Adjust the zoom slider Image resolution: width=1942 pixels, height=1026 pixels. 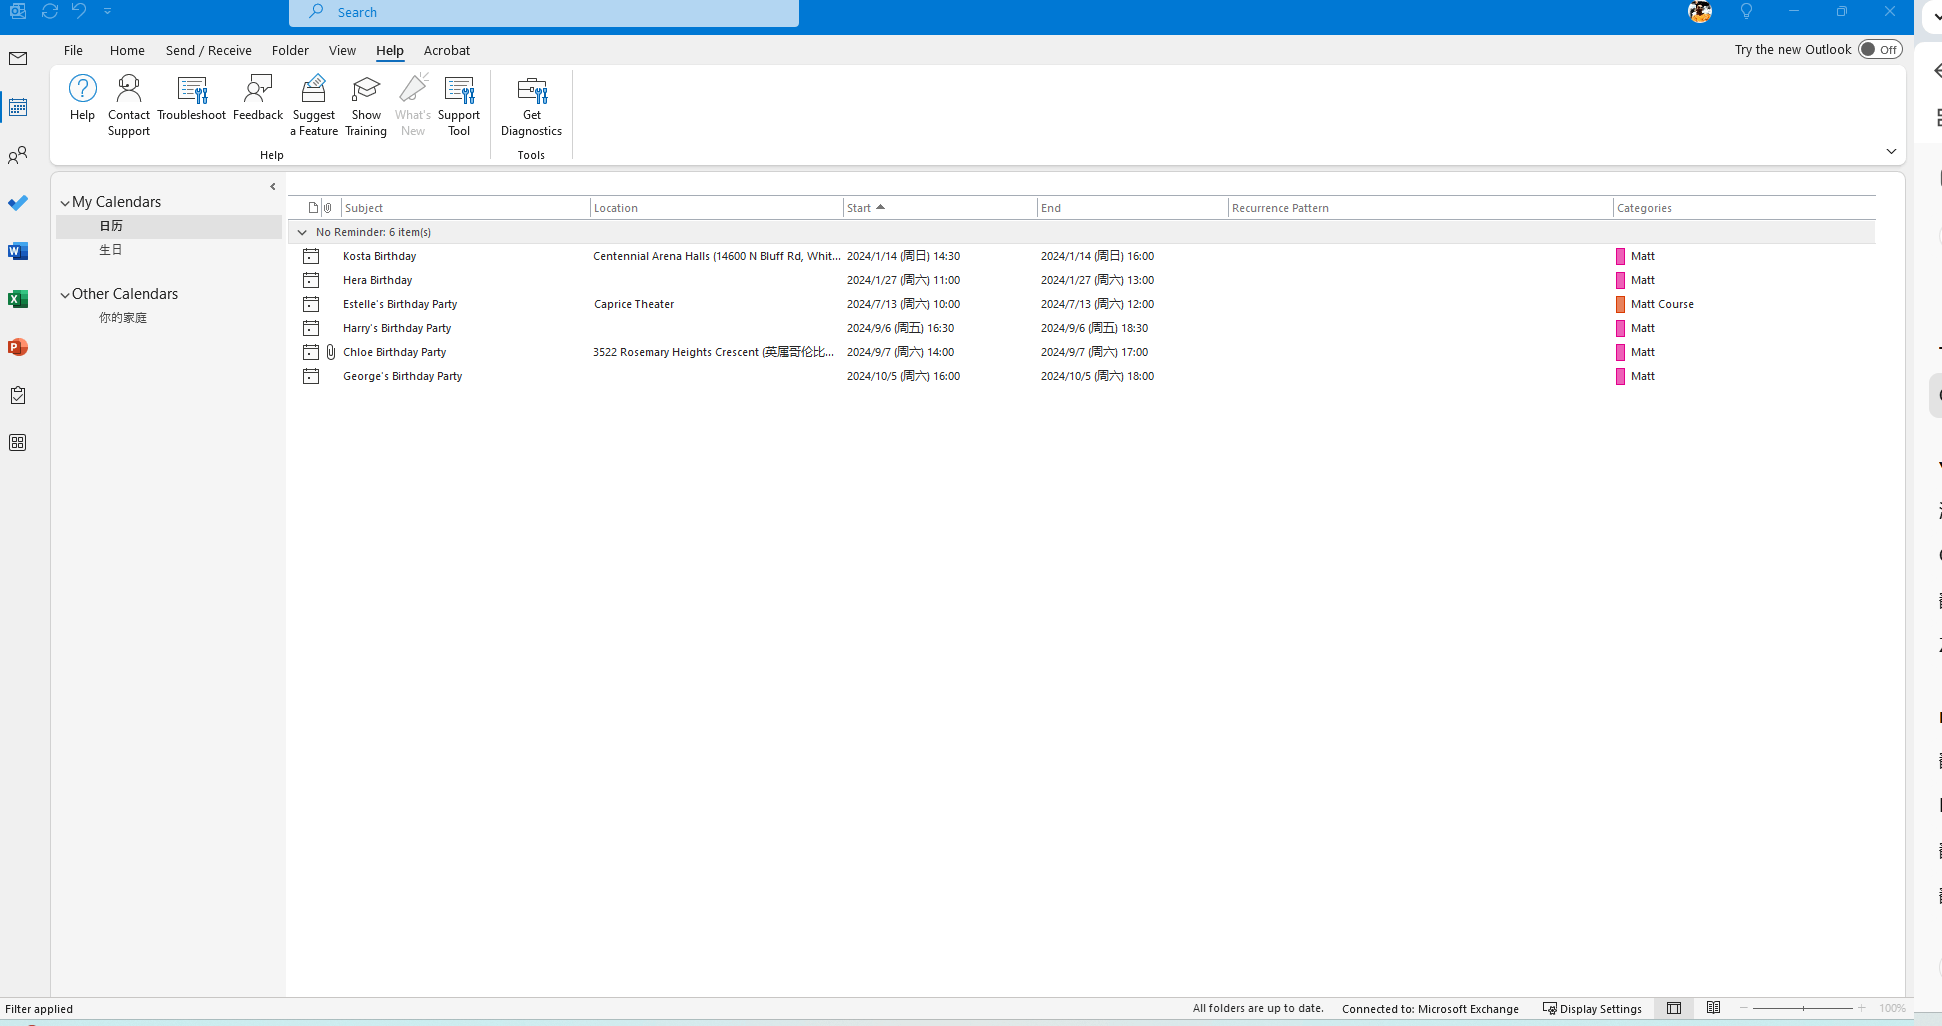point(1802,1008)
